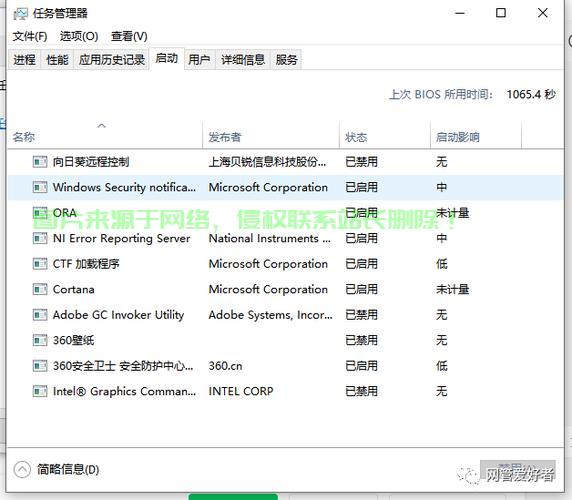572x500 pixels.
Task: Minimize the Task Manager window
Action: [x=460, y=13]
